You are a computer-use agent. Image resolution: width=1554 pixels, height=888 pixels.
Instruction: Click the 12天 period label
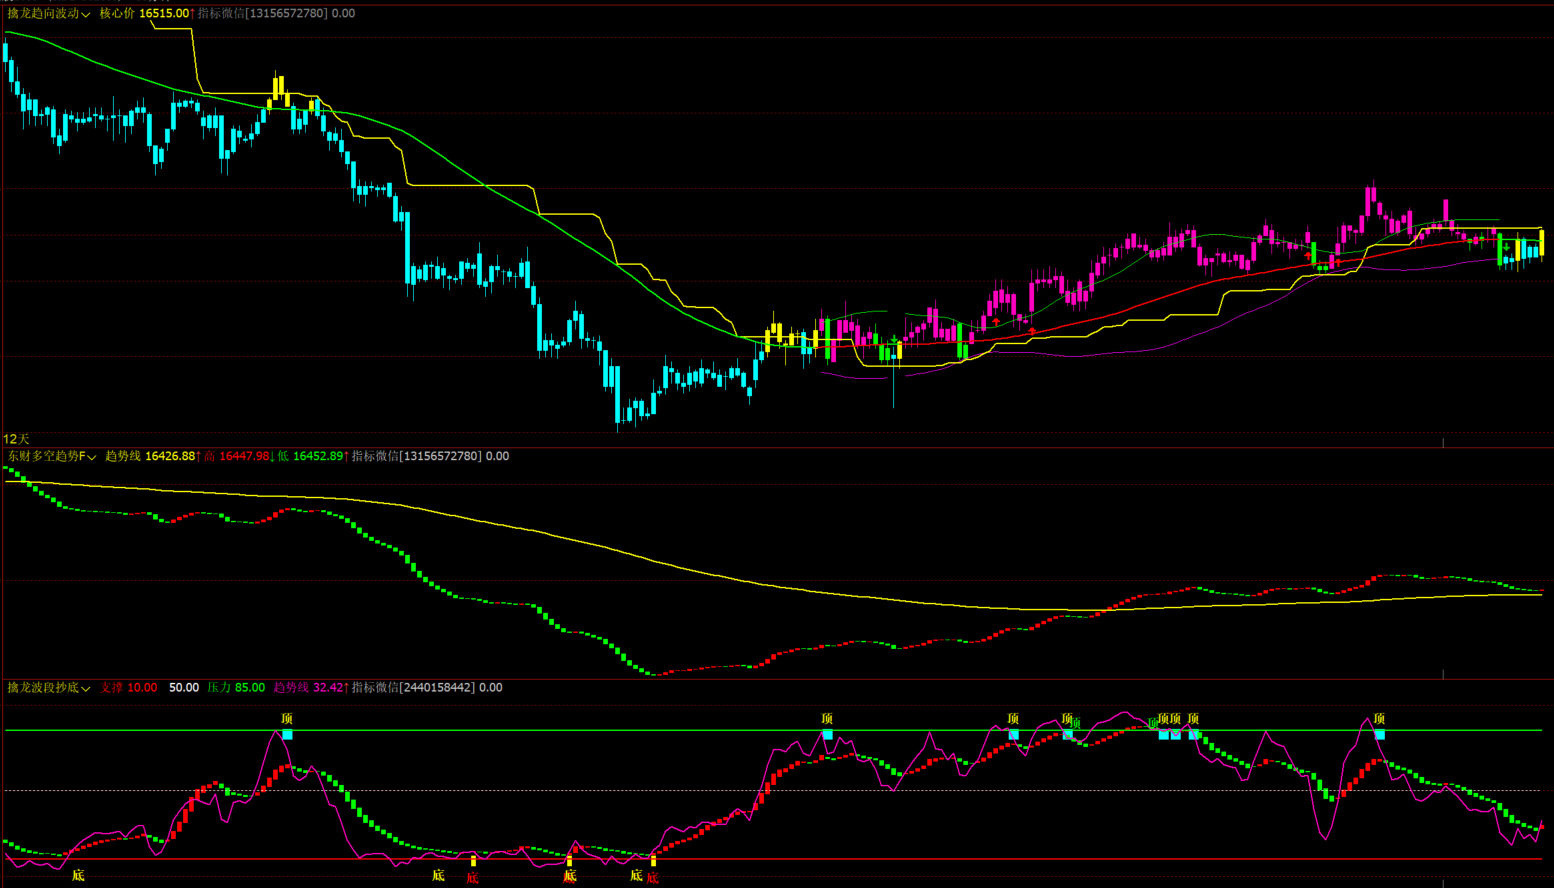pyautogui.click(x=17, y=440)
